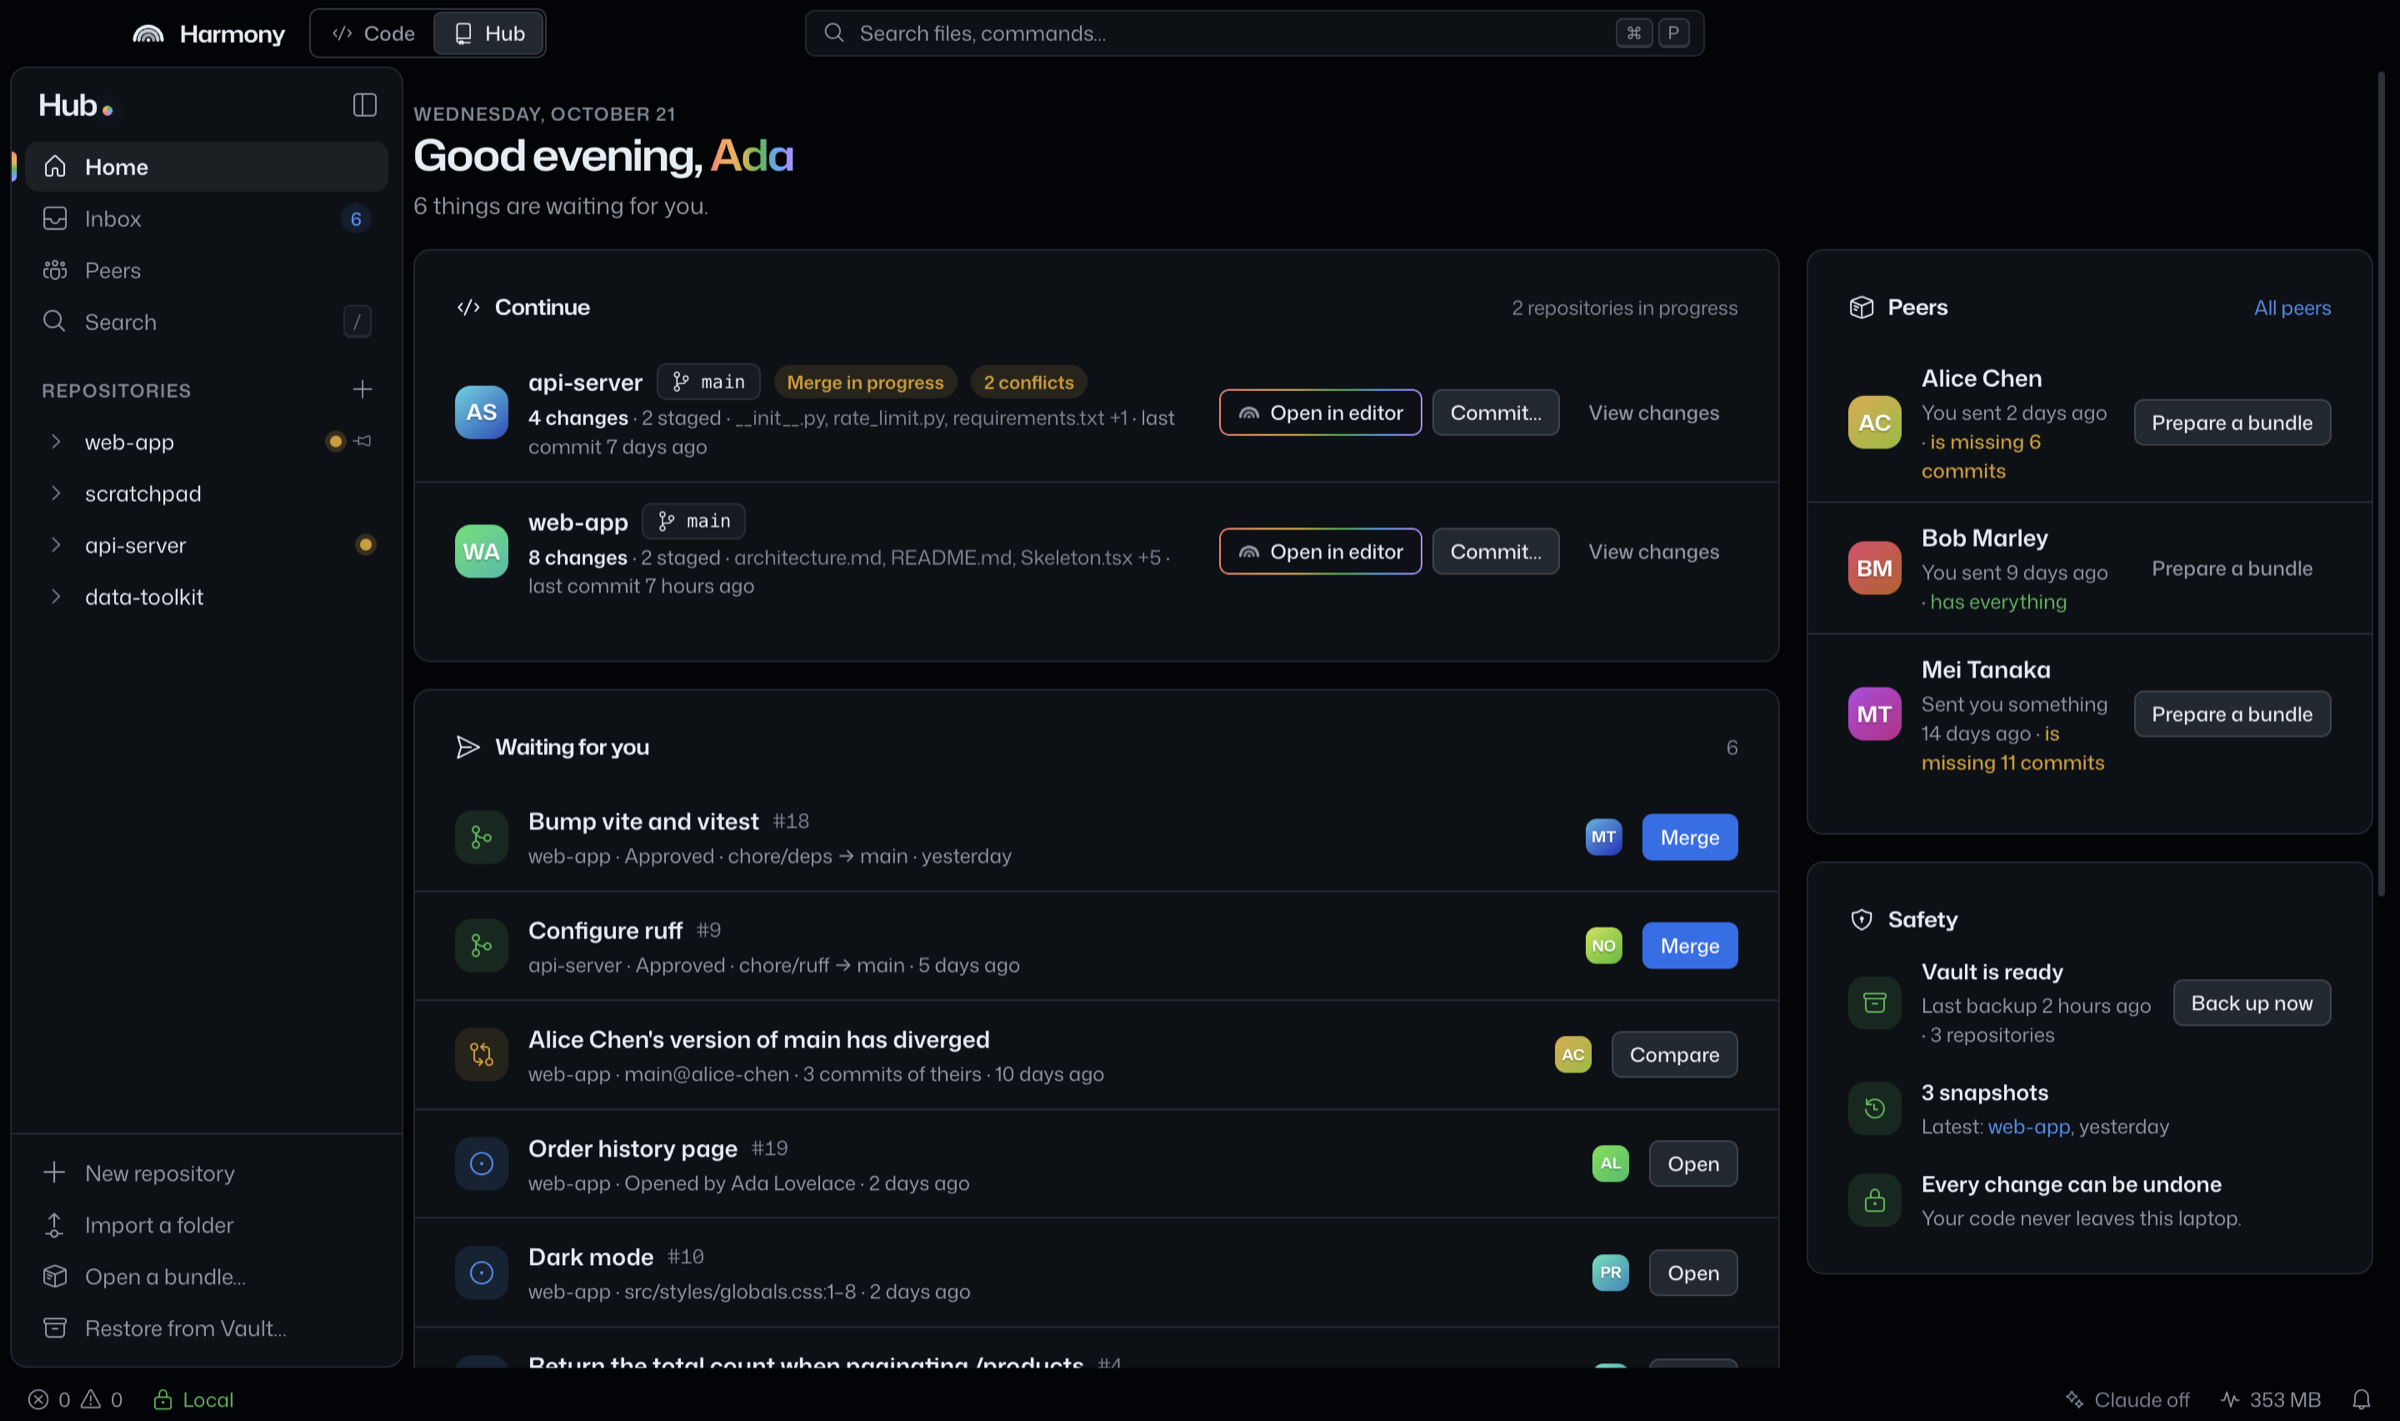Click the lock icon beside Every change
This screenshot has height=1421, width=2400.
coord(1874,1200)
